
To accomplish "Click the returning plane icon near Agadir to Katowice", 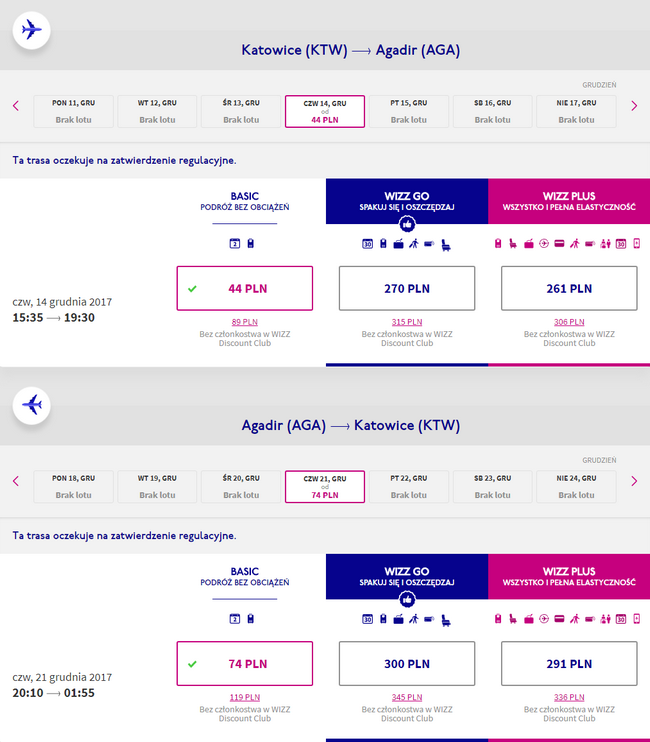I will point(31,405).
